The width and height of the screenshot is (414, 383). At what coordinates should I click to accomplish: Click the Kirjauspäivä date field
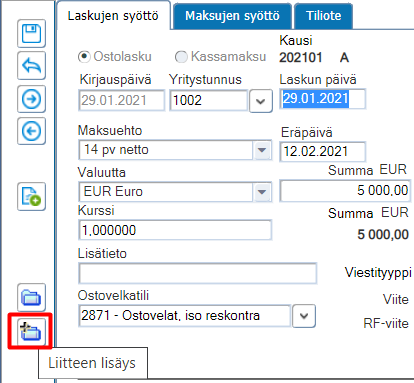coord(122,100)
